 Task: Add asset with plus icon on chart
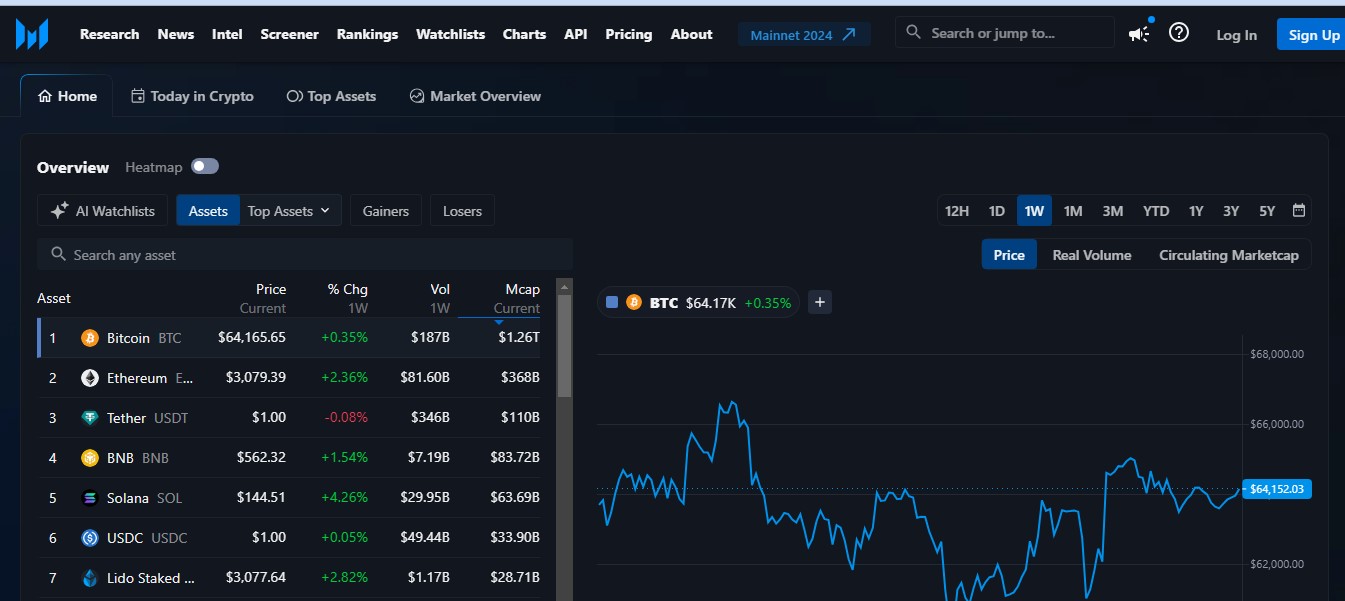(820, 302)
